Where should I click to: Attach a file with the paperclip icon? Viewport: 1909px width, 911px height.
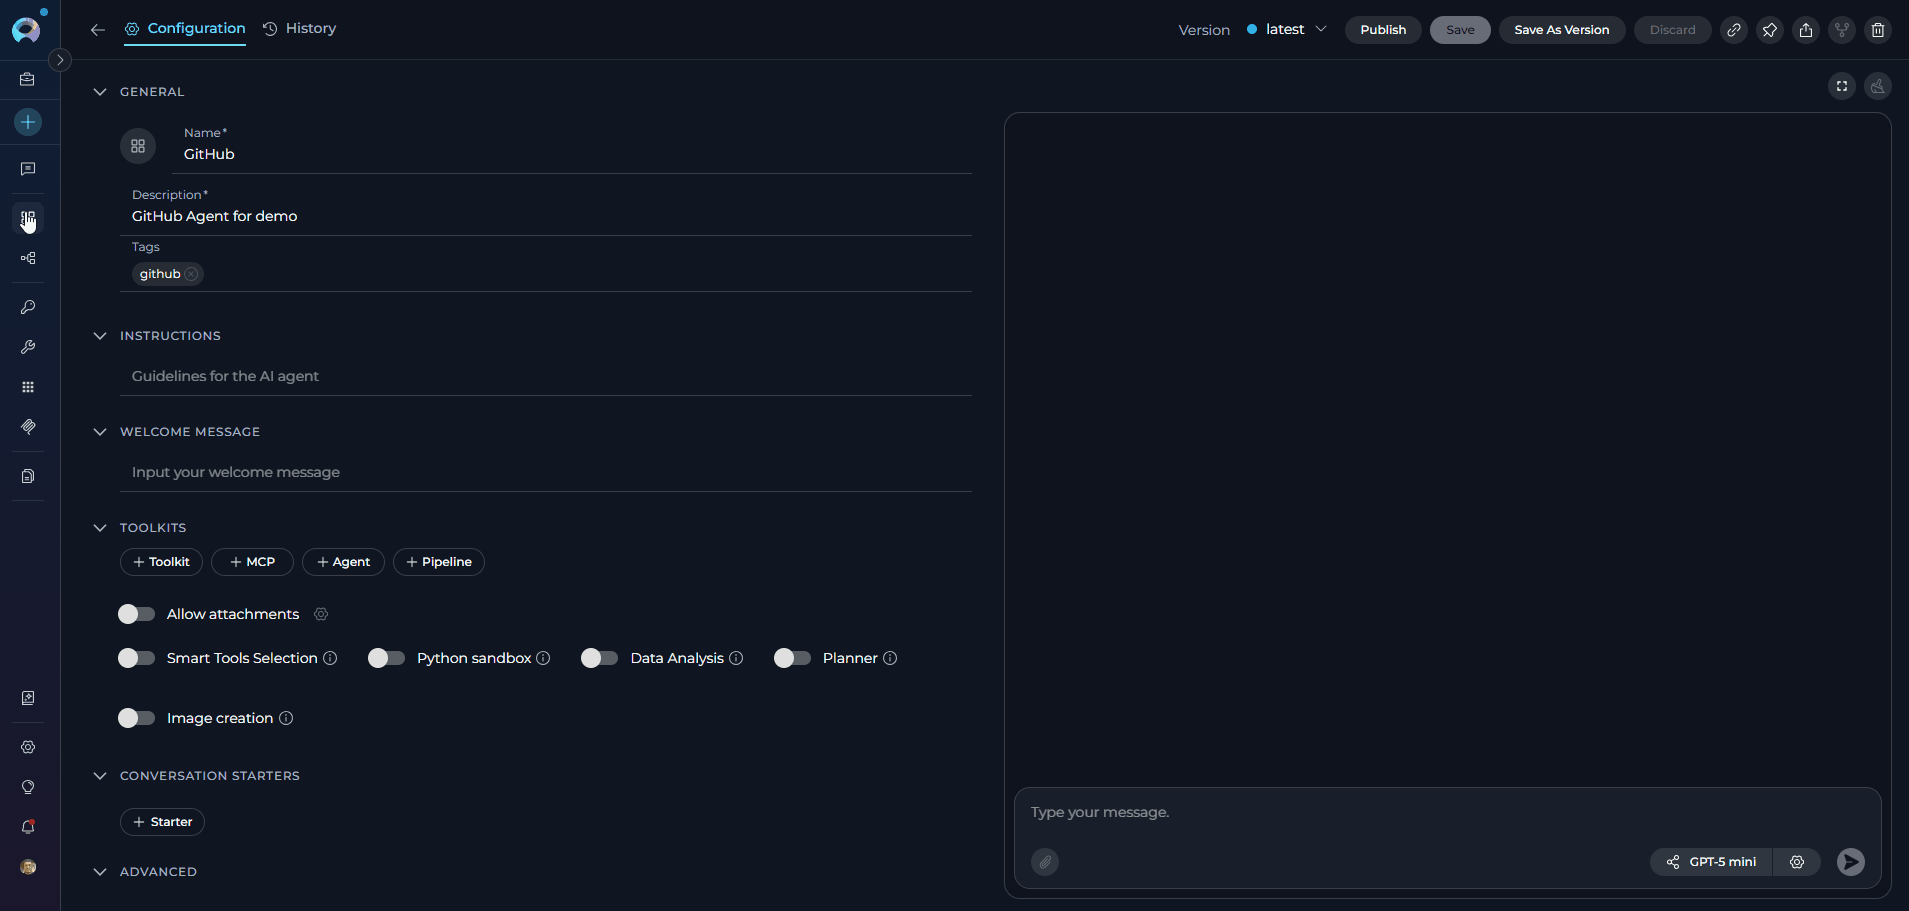[x=1045, y=862]
